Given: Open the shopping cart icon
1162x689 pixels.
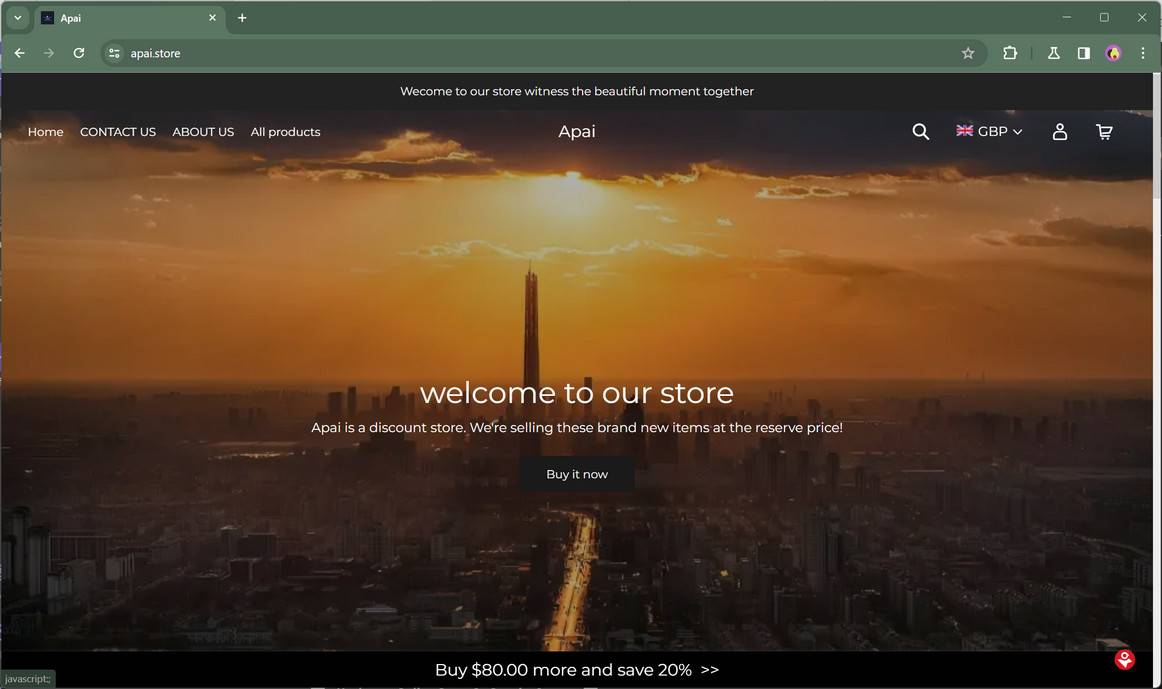Looking at the screenshot, I should (x=1104, y=132).
